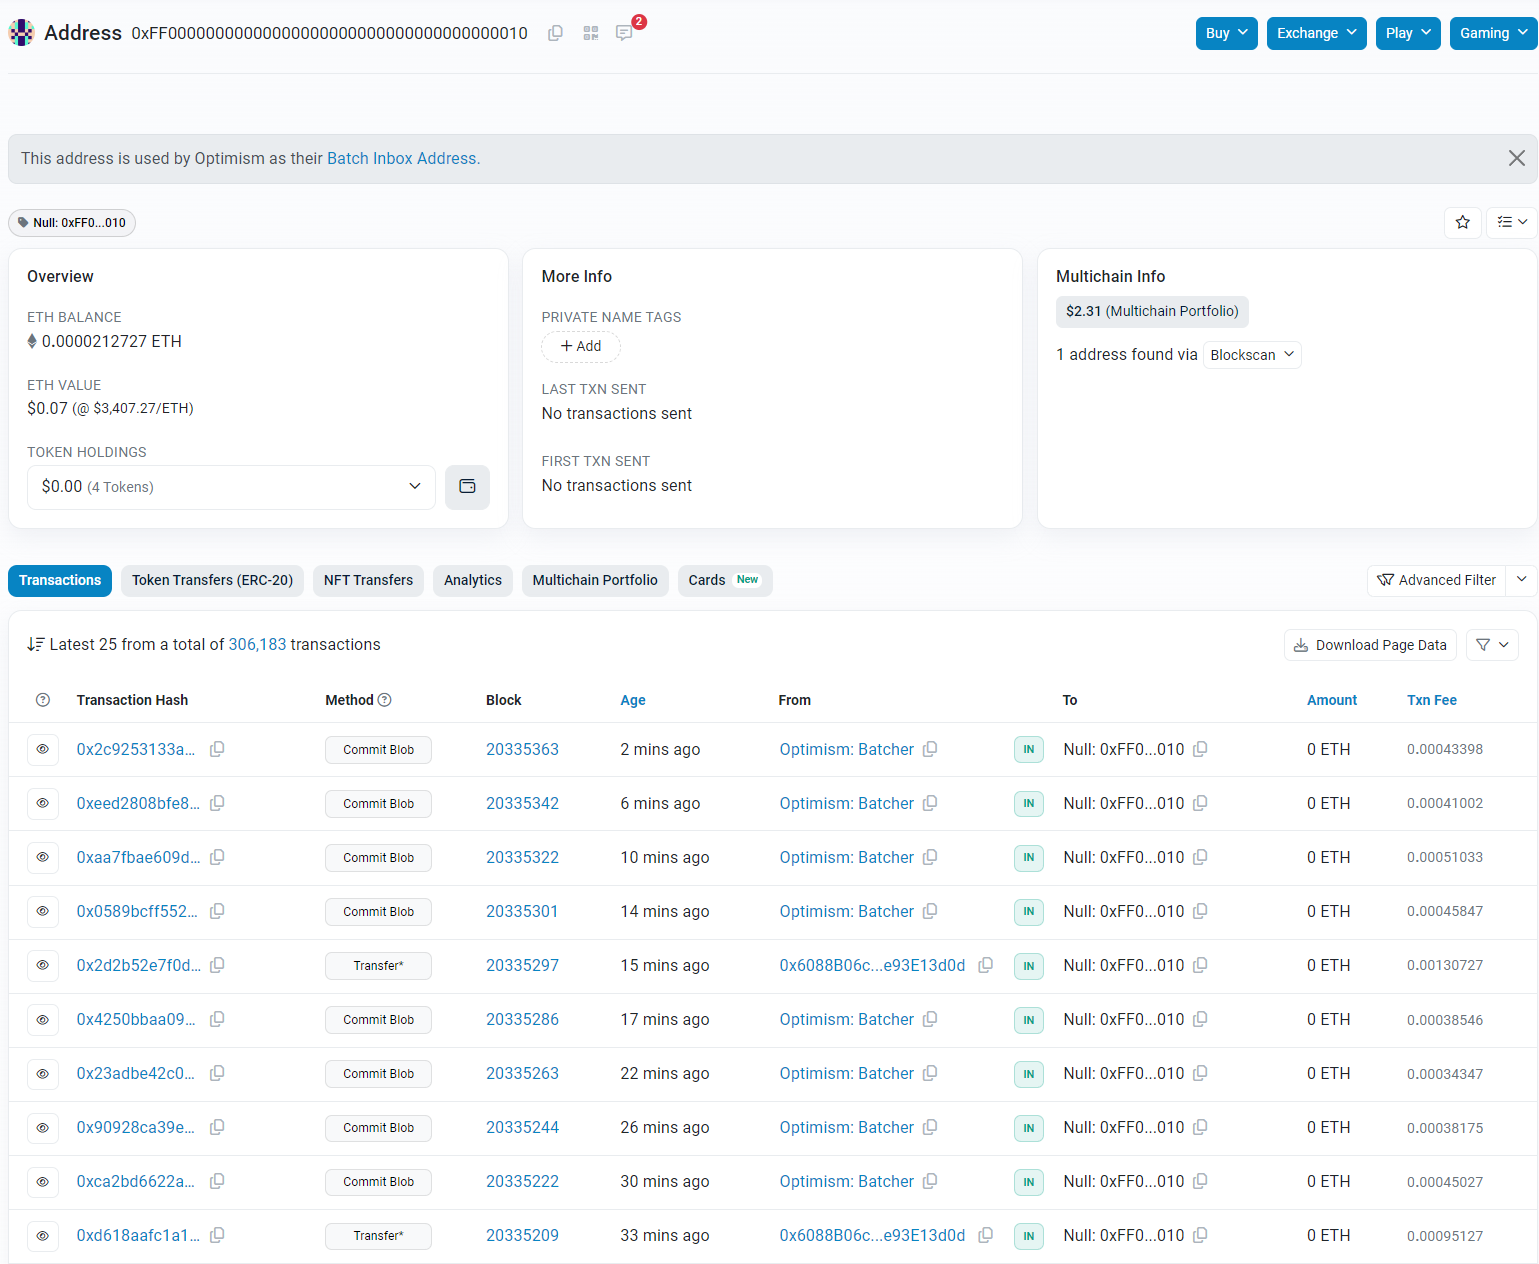This screenshot has height=1264, width=1539.
Task: Open block 20335301
Action: pyautogui.click(x=522, y=911)
